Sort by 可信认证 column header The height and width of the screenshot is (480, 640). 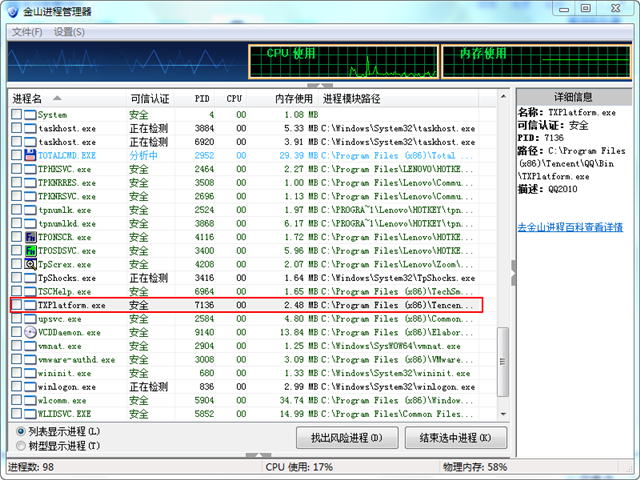tap(150, 98)
